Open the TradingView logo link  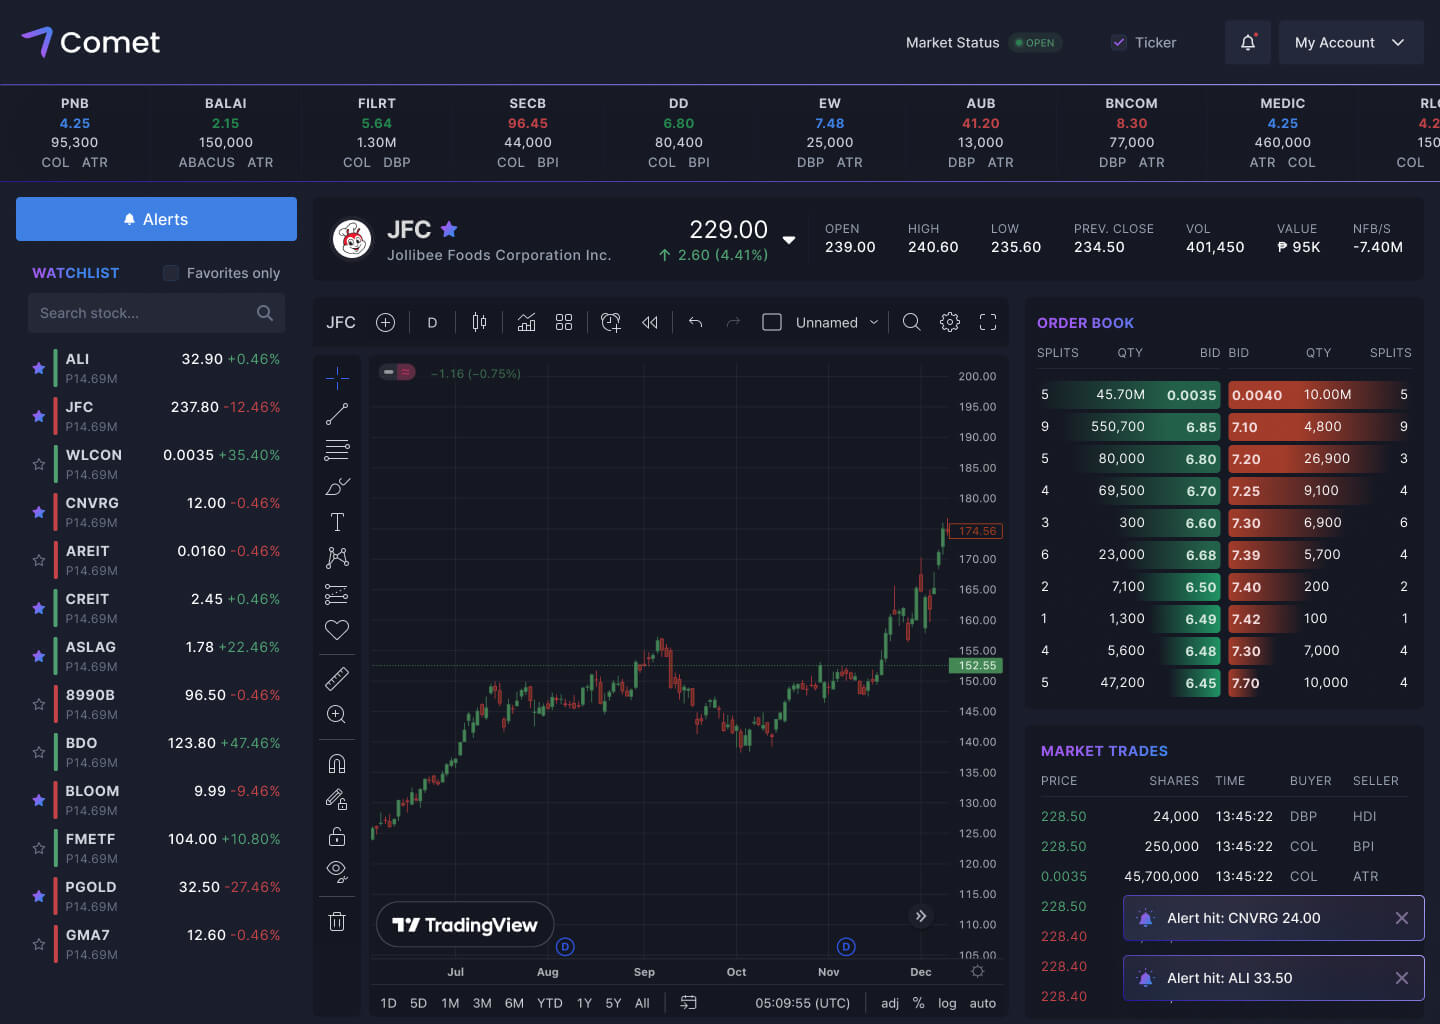[x=465, y=925]
